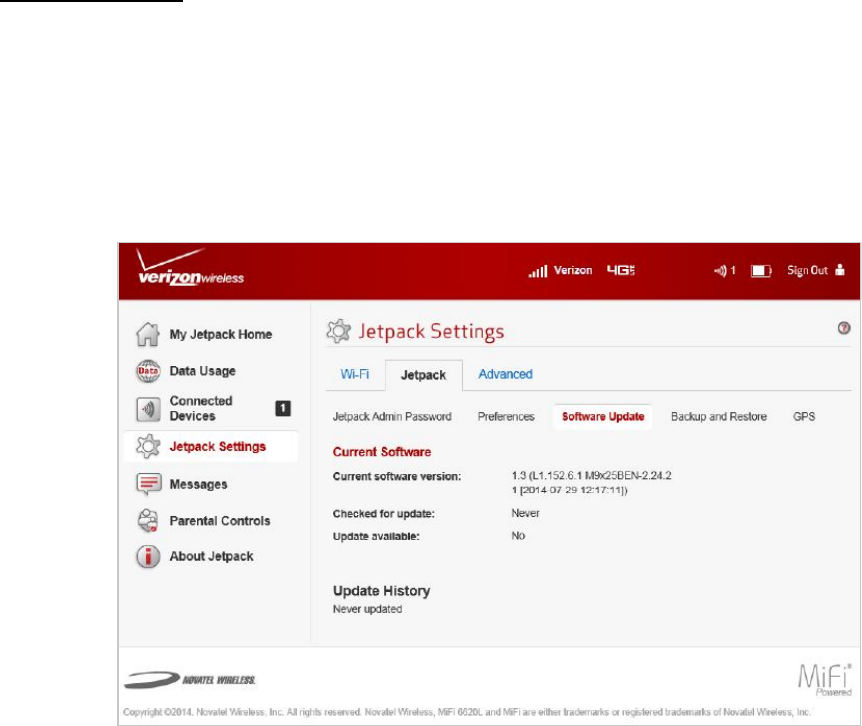862x726 pixels.
Task: Click the help question mark icon
Action: (844, 328)
